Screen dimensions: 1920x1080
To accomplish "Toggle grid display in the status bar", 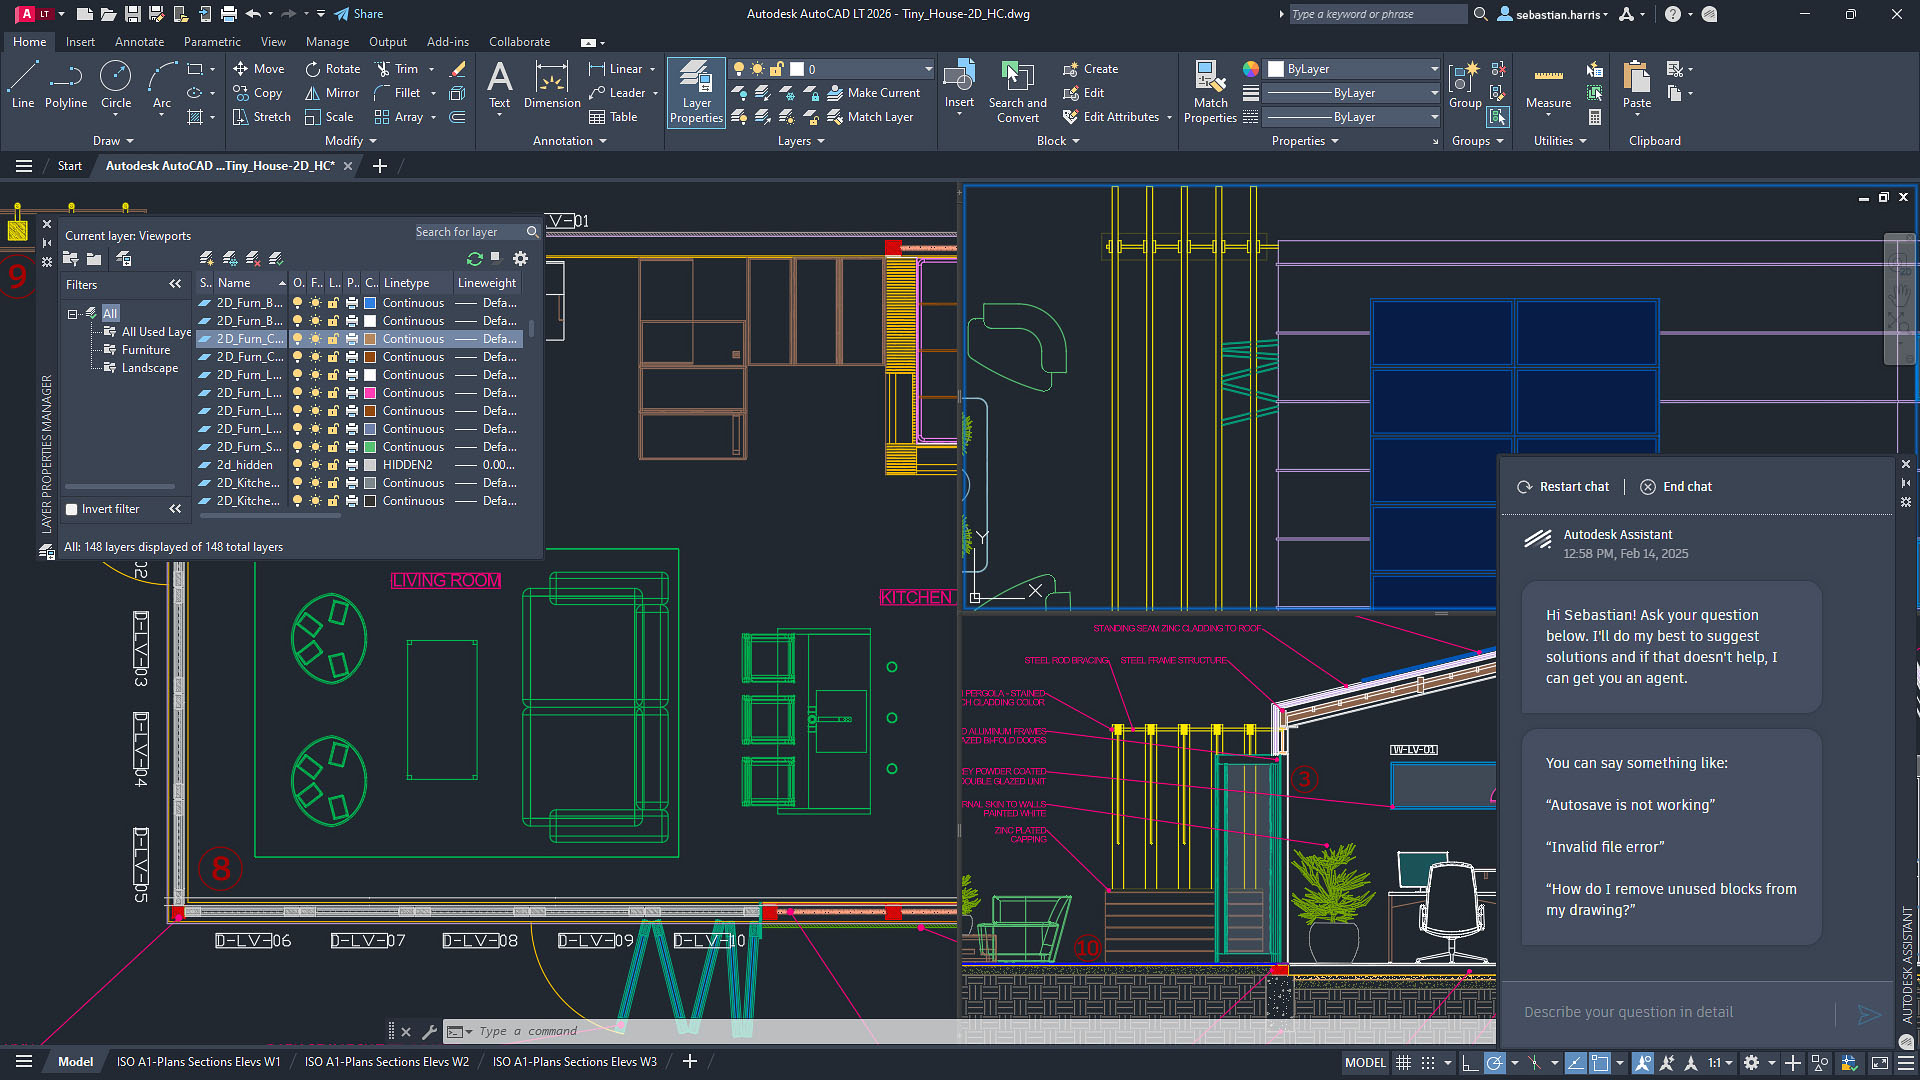I will (x=1403, y=1062).
